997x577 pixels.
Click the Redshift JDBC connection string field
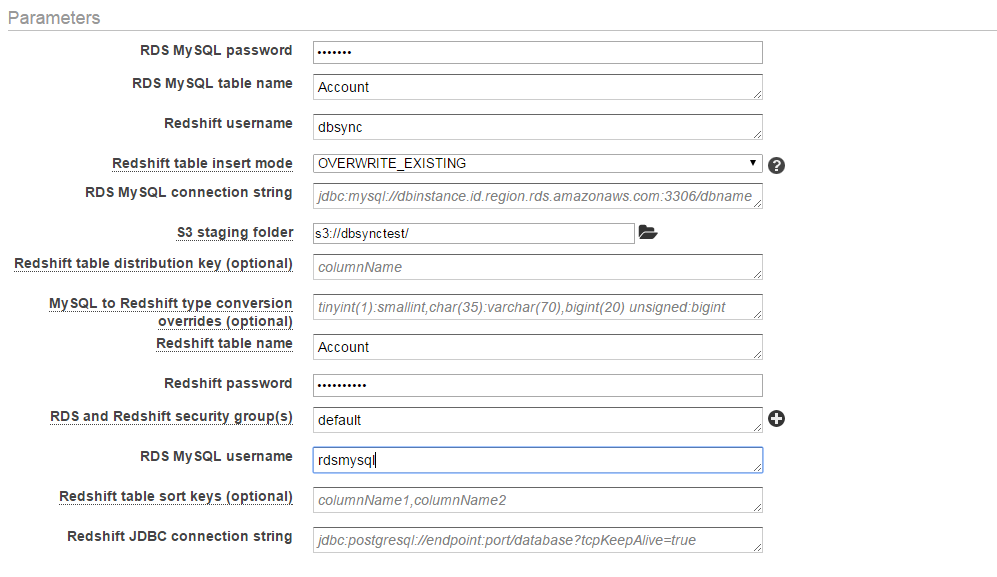pos(537,540)
